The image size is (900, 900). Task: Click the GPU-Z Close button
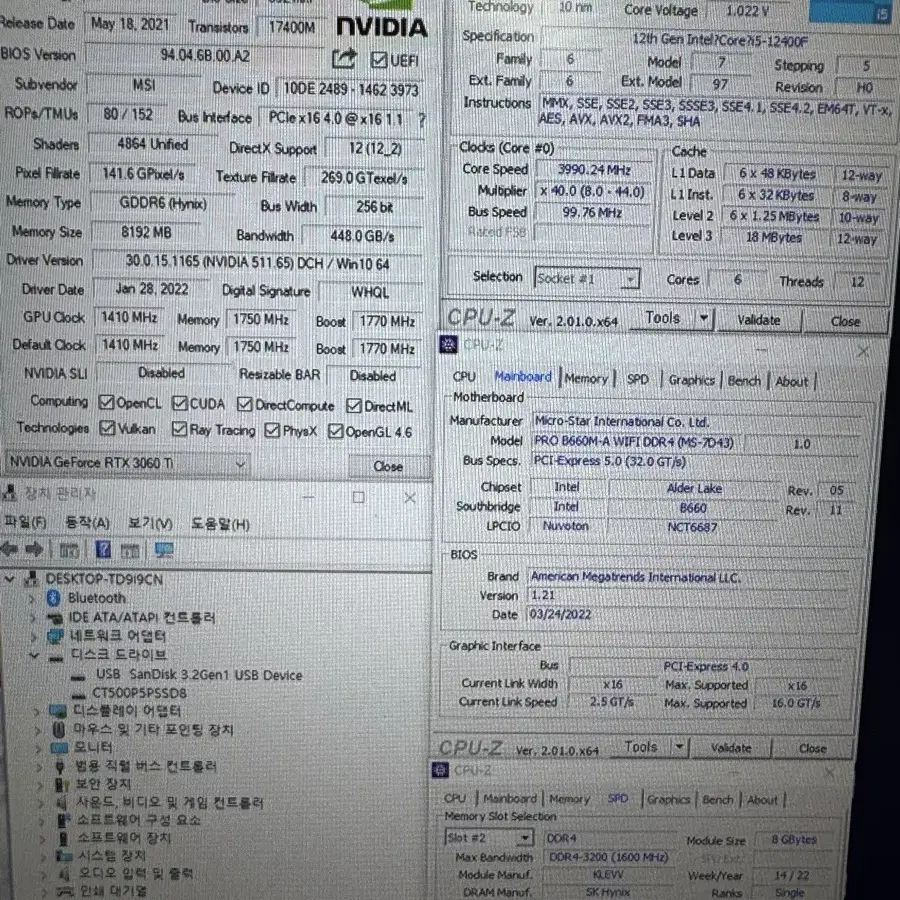388,466
